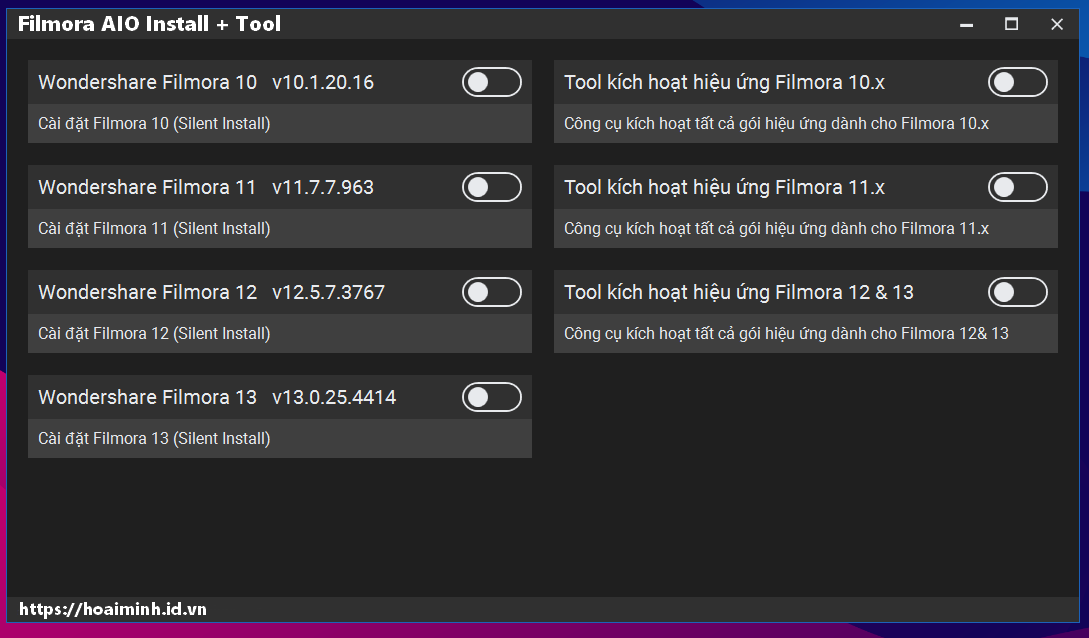This screenshot has width=1089, height=638.
Task: Minimize the Filmora AIO window
Action: coord(966,24)
